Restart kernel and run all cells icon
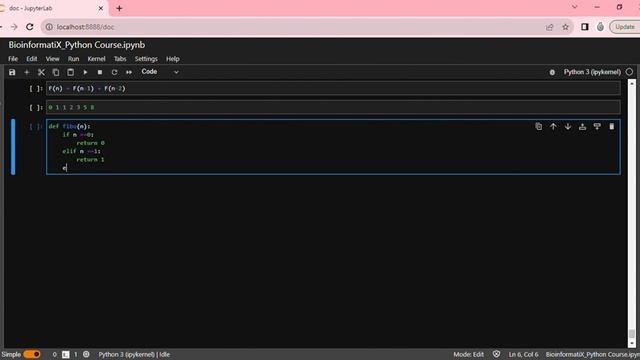 tap(129, 72)
